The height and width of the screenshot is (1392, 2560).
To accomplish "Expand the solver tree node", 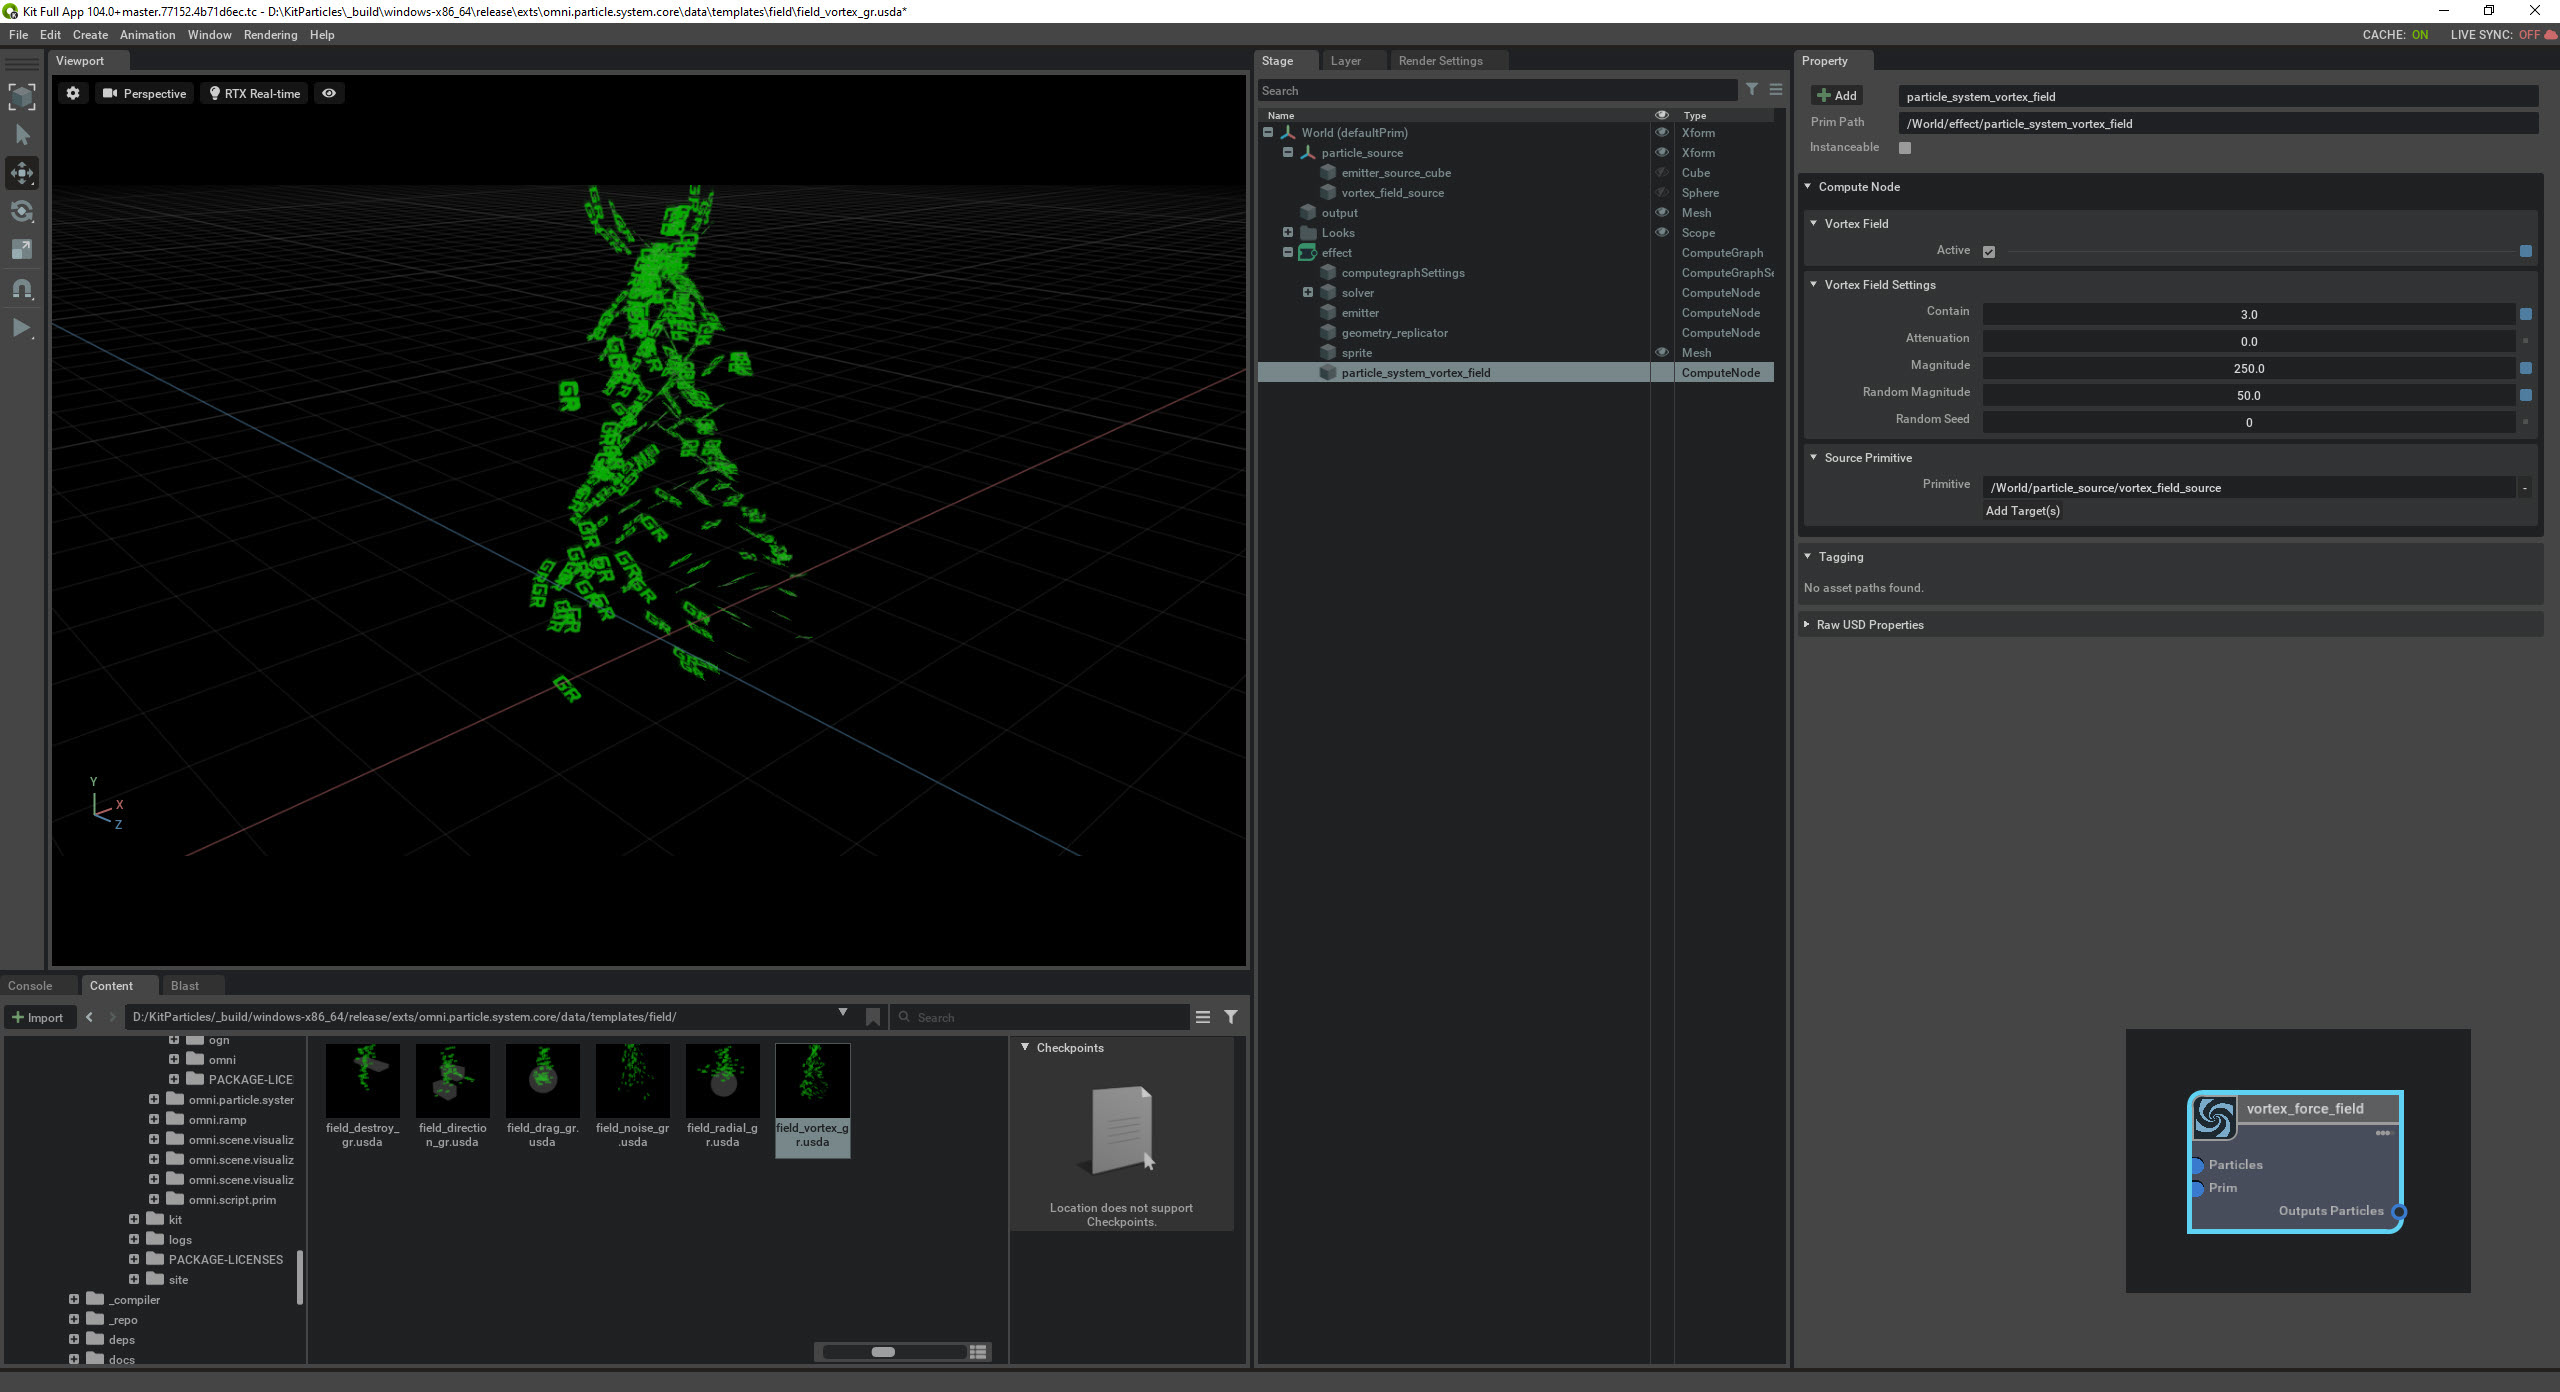I will tap(1308, 292).
